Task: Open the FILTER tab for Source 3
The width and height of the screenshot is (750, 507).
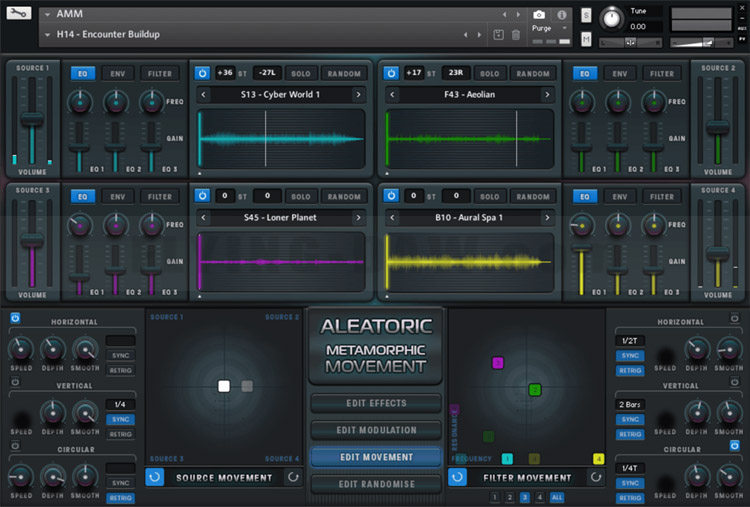Action: pos(160,197)
